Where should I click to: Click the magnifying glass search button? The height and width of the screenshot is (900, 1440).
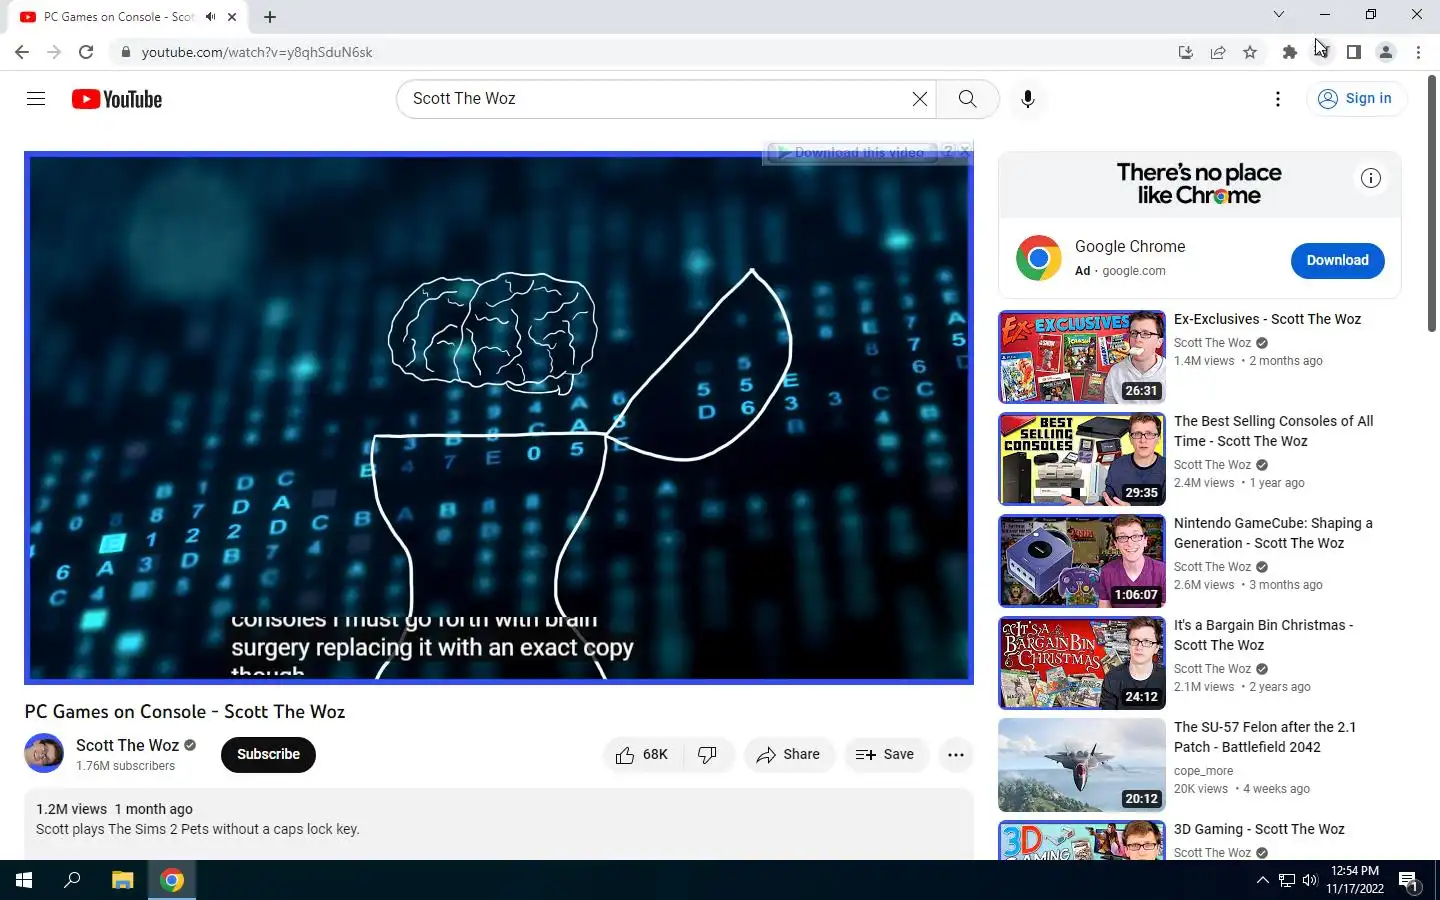[967, 99]
